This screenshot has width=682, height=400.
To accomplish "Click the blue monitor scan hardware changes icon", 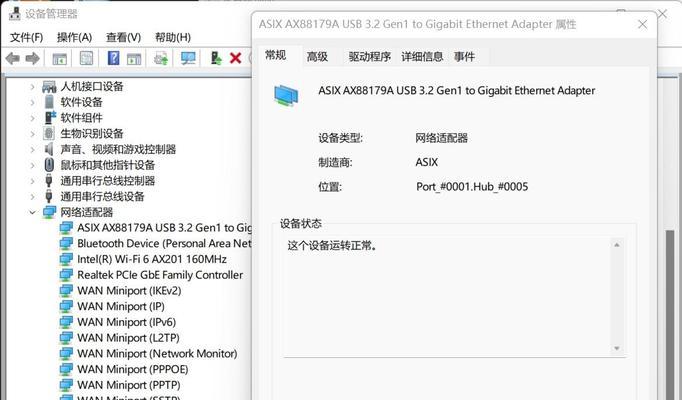I will [x=188, y=58].
